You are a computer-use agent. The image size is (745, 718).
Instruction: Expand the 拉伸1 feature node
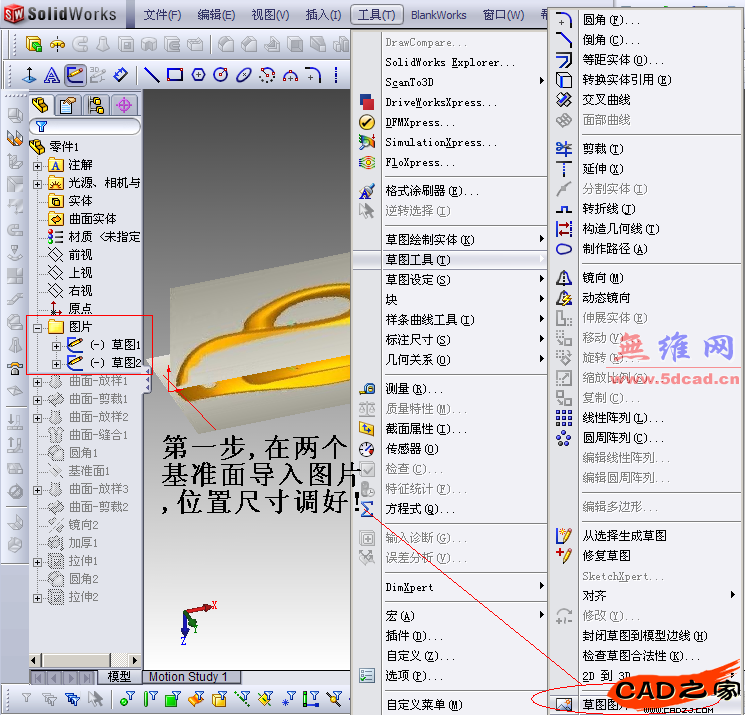click(x=38, y=561)
